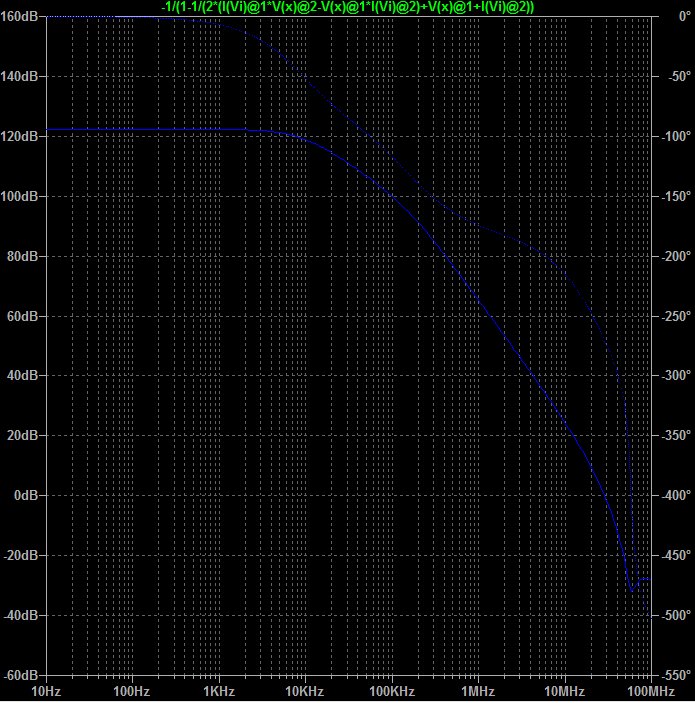Screen dimensions: 695x703
Task: Click the -450° phase axis label
Action: click(677, 555)
